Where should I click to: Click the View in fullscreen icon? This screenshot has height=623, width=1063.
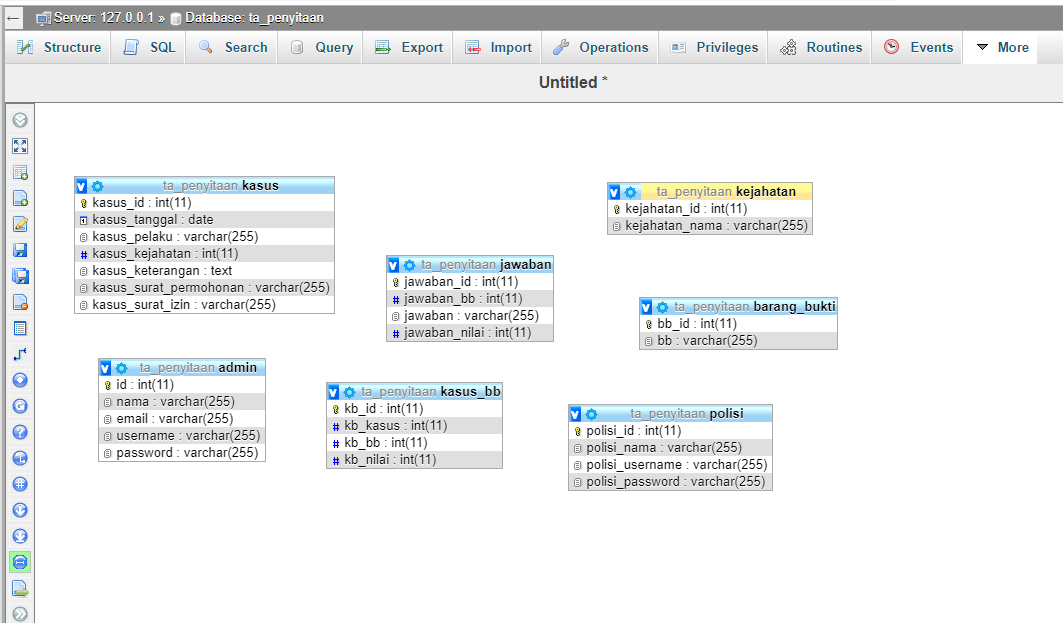click(20, 146)
